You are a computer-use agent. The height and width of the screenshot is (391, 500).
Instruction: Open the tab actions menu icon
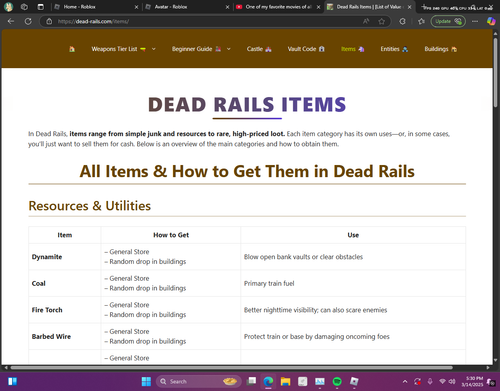pos(41,7)
